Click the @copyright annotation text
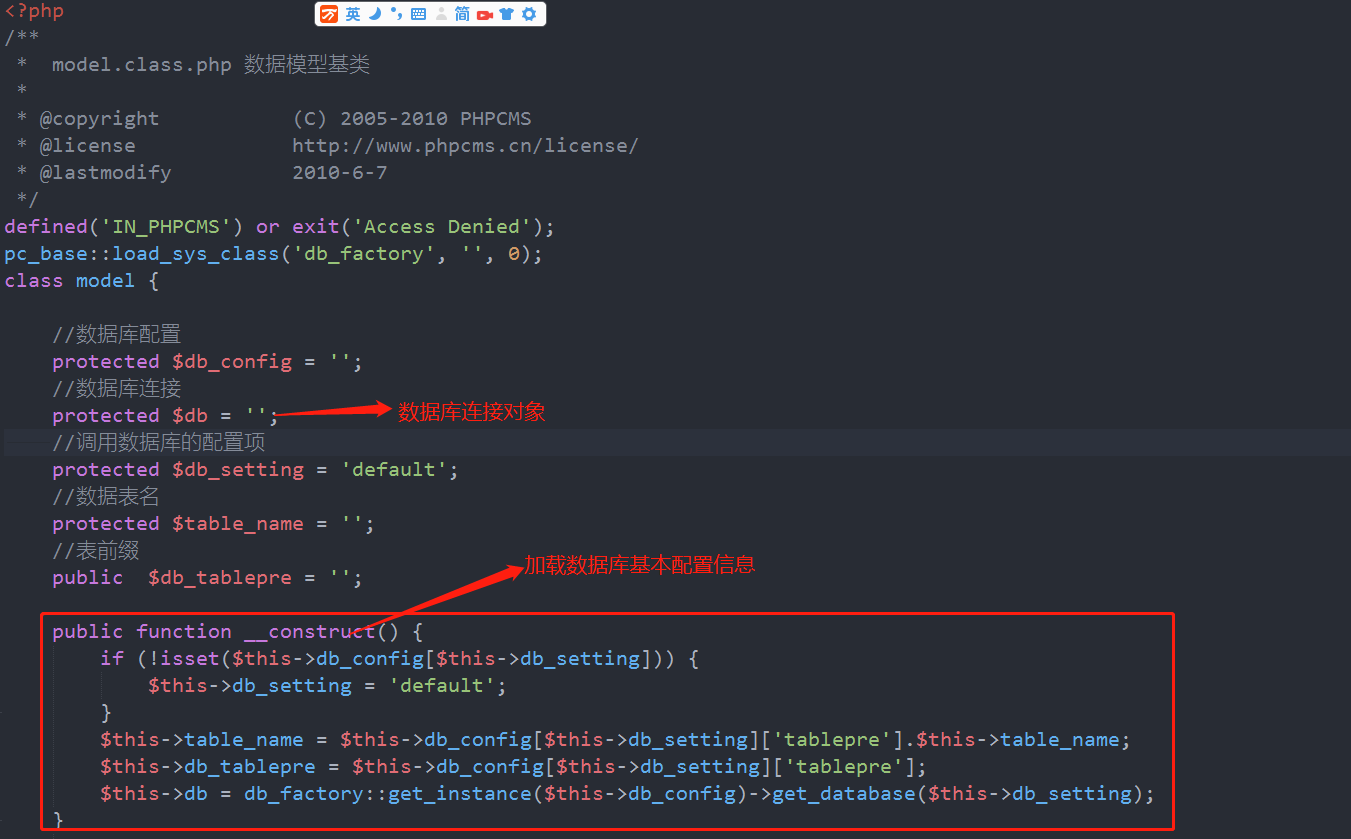This screenshot has width=1351, height=839. [99, 119]
